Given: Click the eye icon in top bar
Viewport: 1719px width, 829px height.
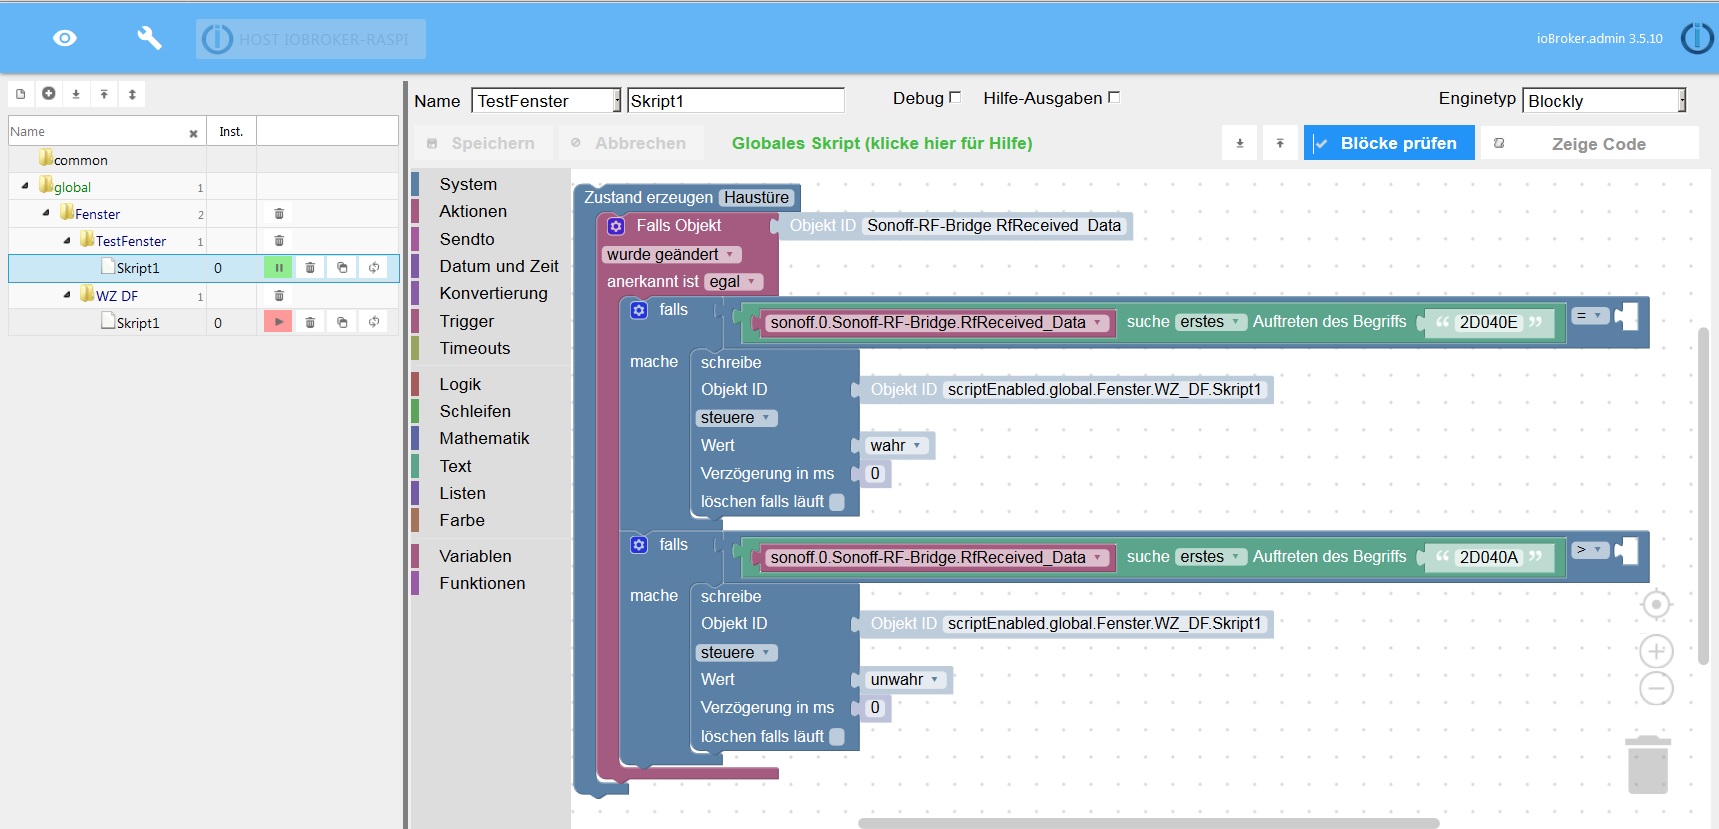Looking at the screenshot, I should [x=65, y=38].
